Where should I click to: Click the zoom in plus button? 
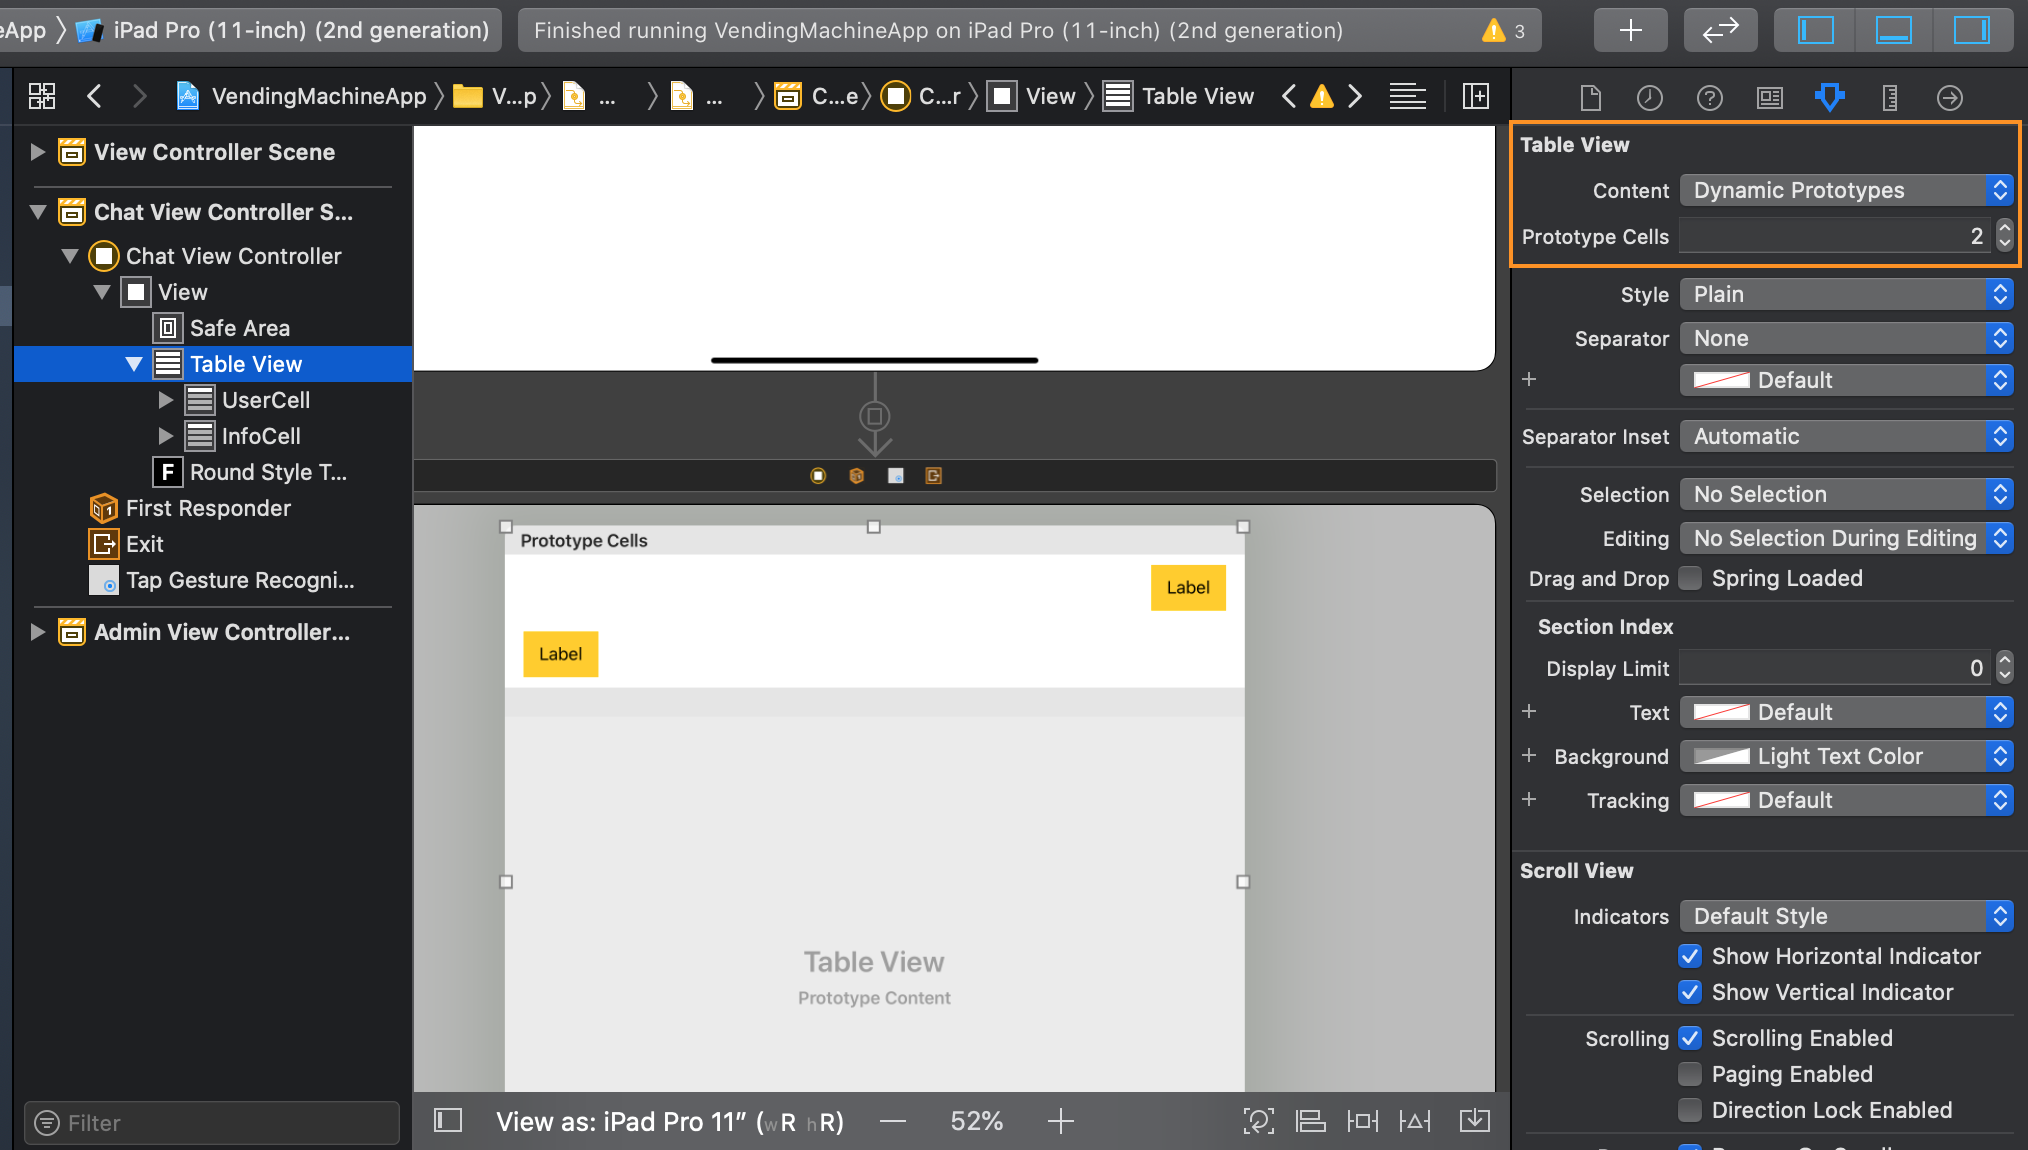[1060, 1121]
